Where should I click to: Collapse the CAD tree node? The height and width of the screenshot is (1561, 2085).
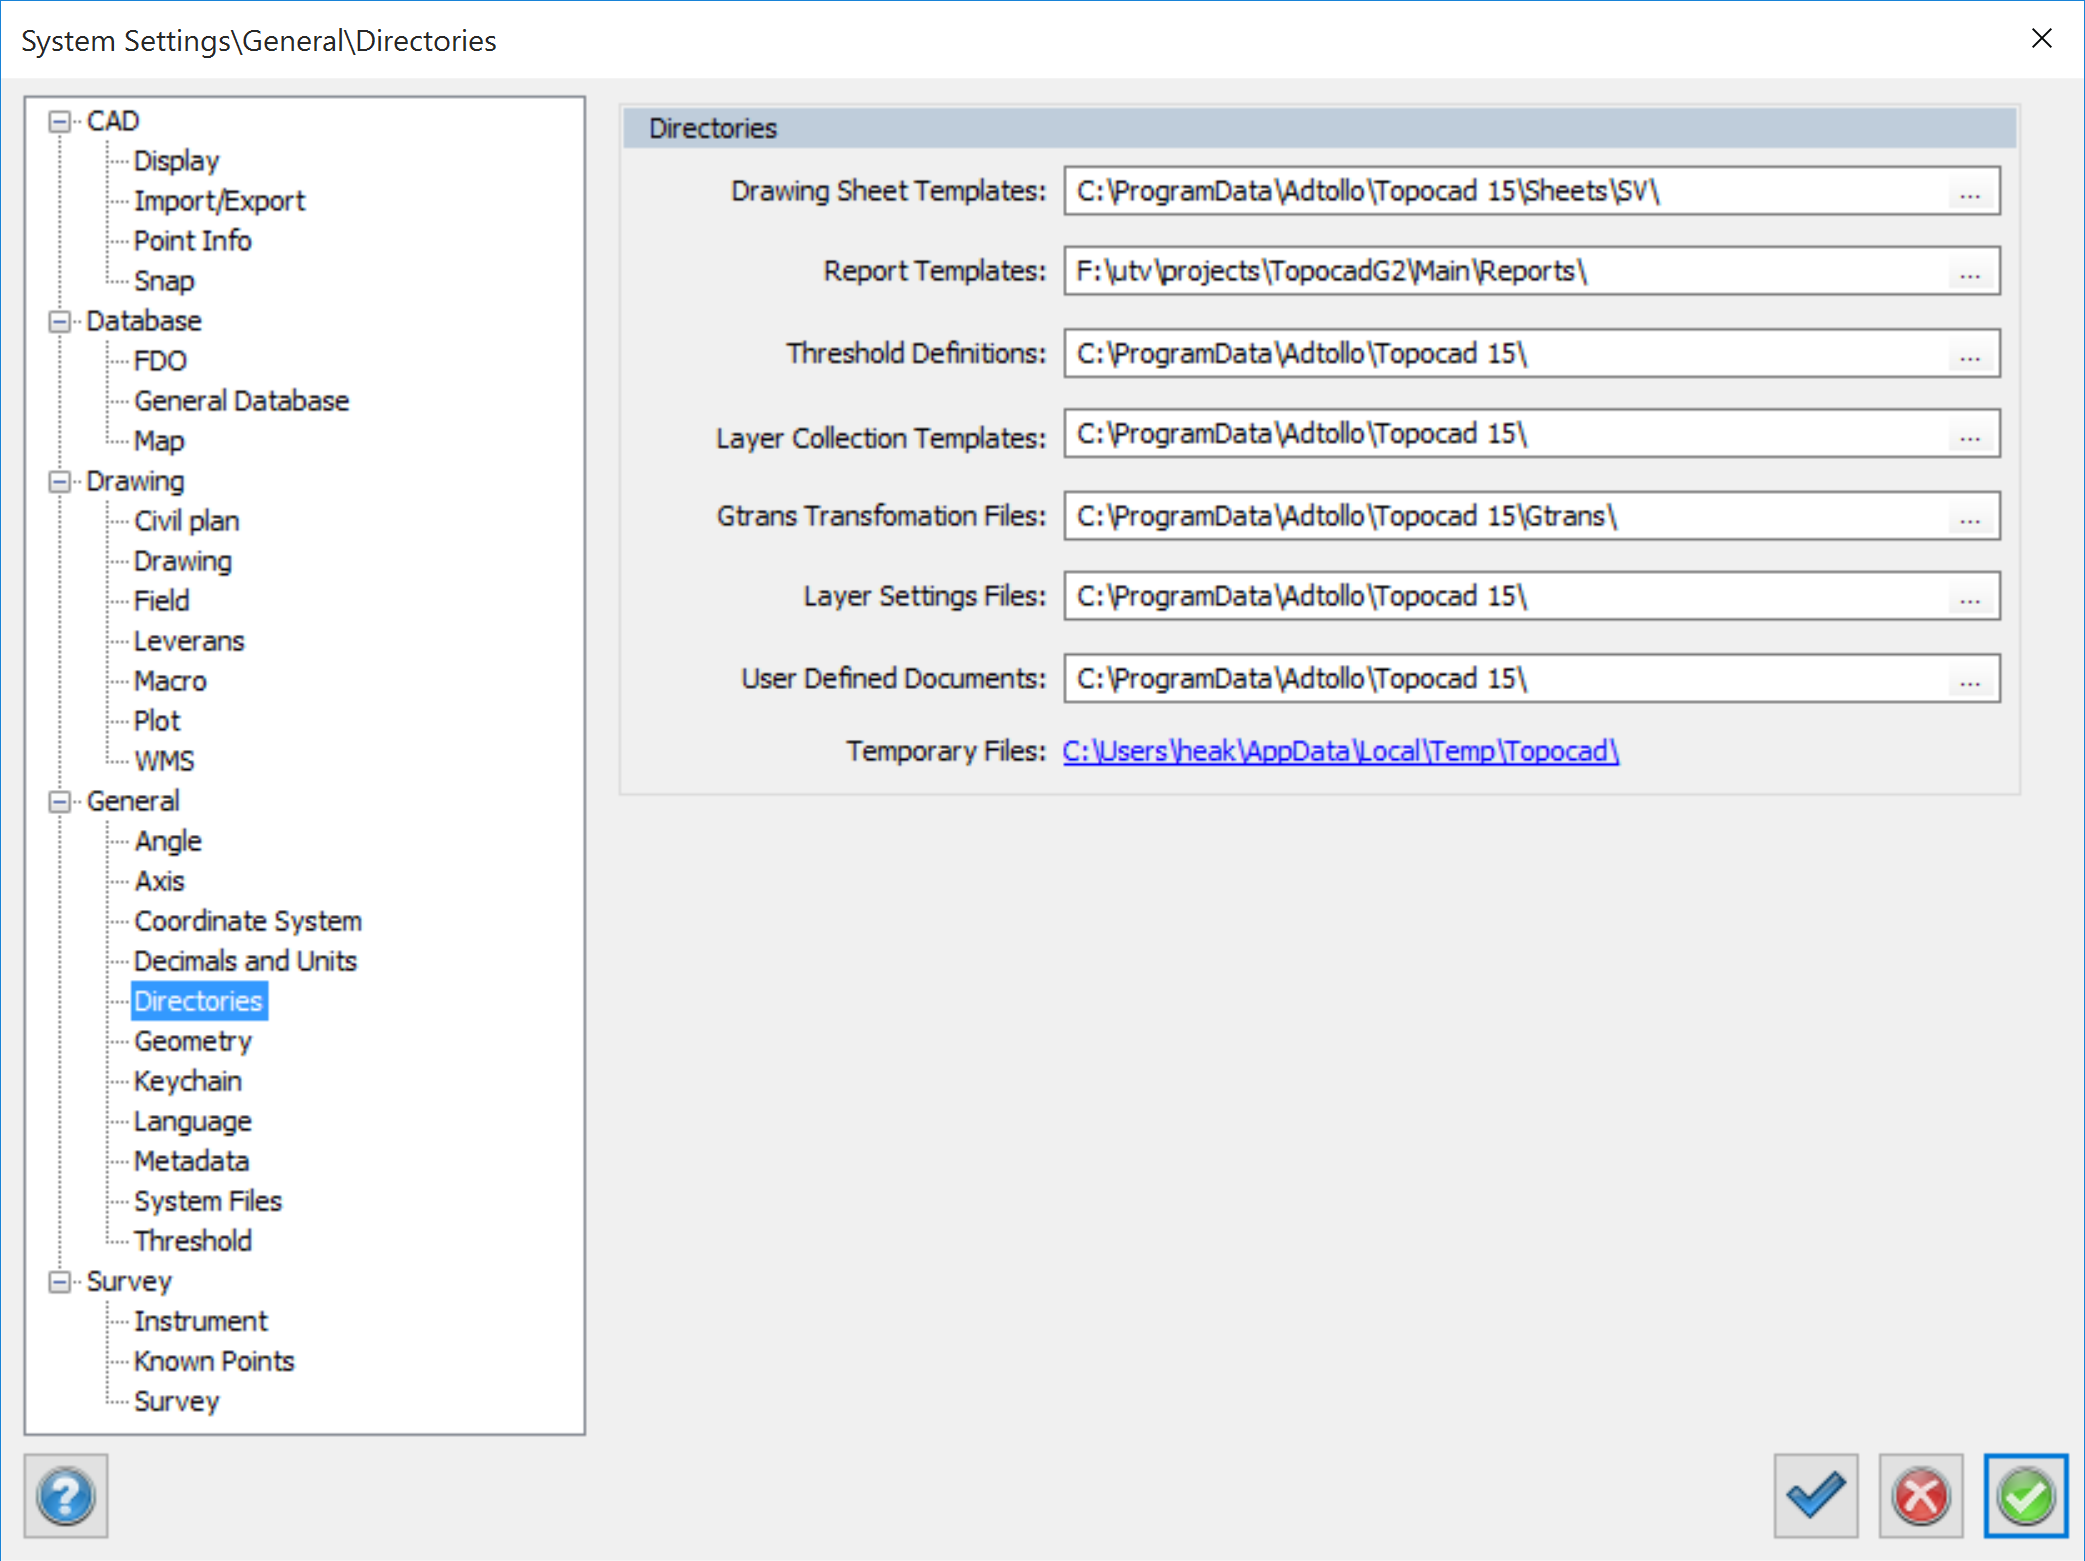click(x=60, y=121)
